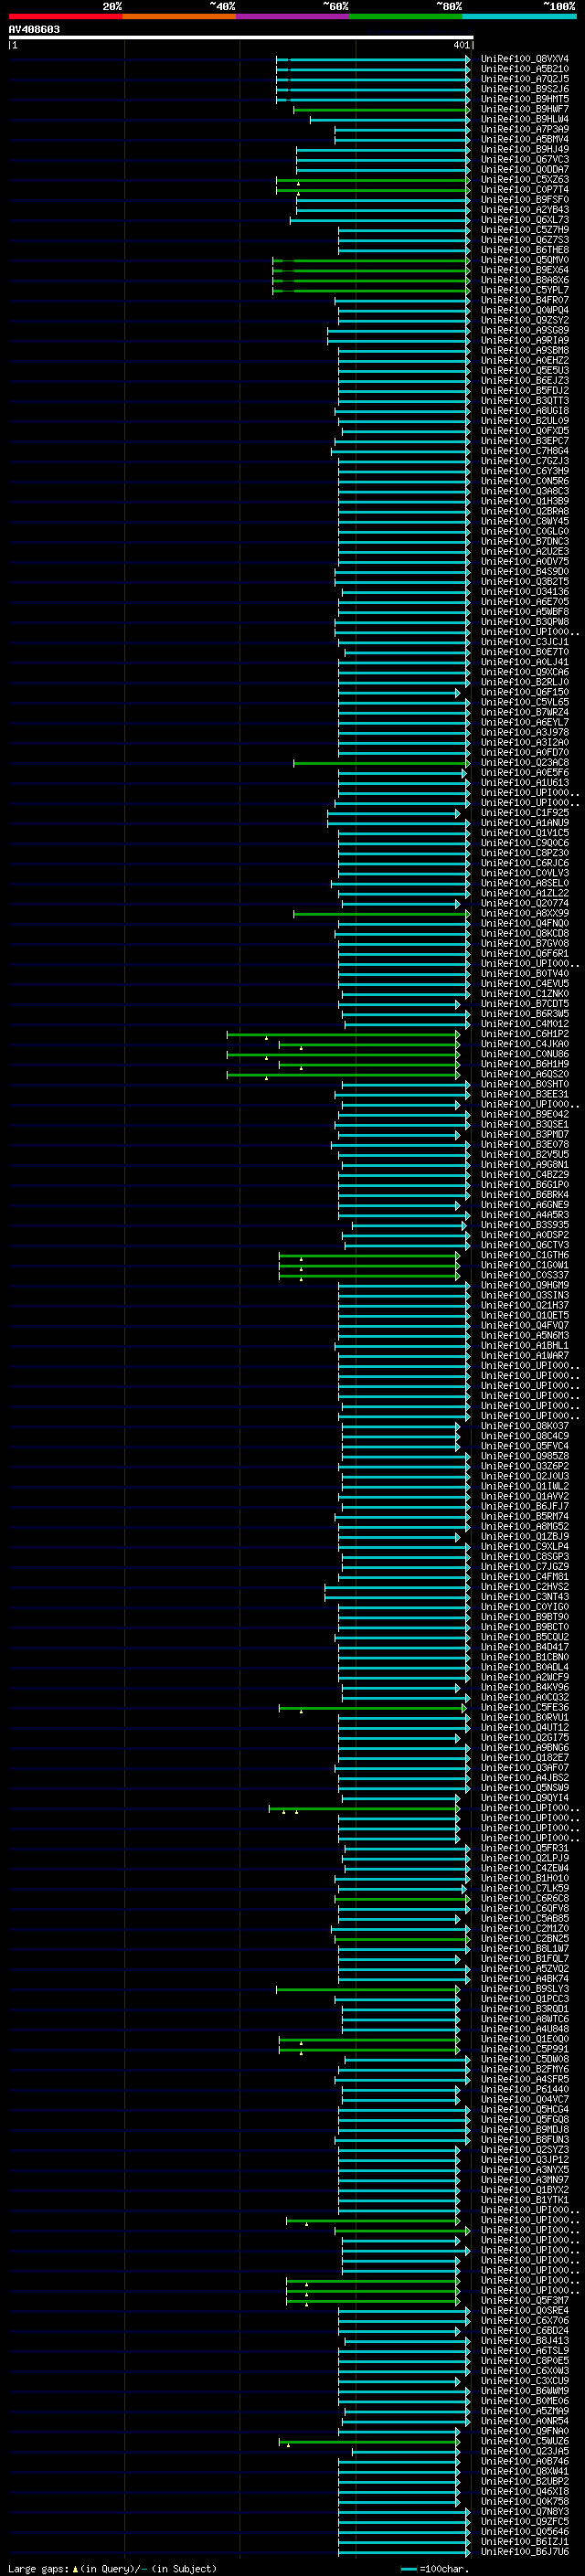Select row UniRef100_B3S935

pos(524,1225)
